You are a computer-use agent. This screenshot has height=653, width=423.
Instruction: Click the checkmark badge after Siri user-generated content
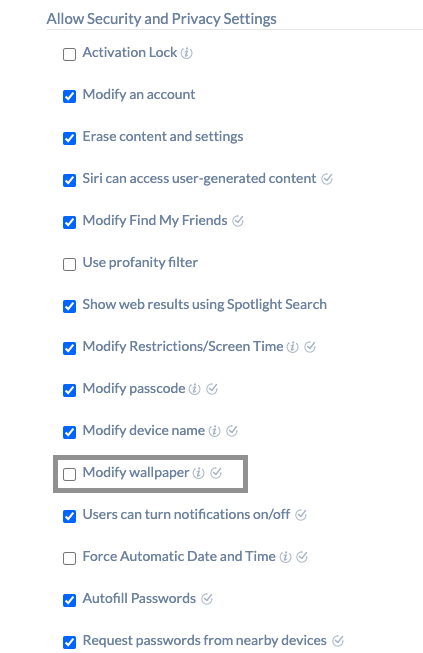[327, 179]
